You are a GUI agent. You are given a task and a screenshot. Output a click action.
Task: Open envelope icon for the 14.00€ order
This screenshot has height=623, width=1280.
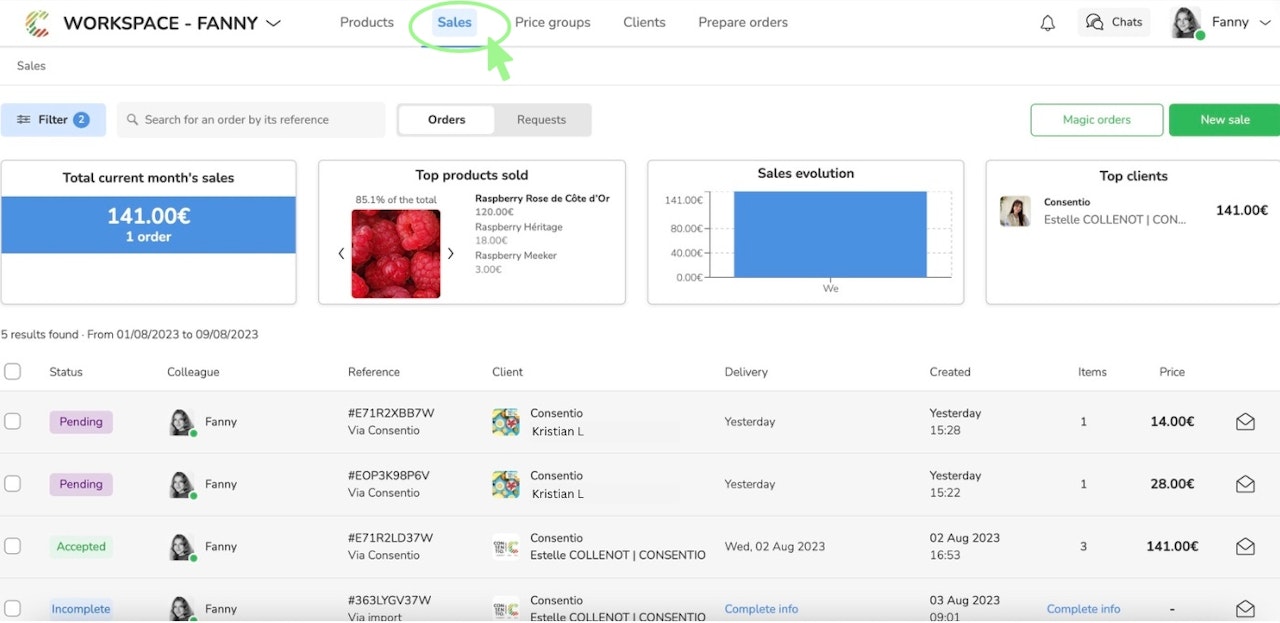click(1245, 422)
